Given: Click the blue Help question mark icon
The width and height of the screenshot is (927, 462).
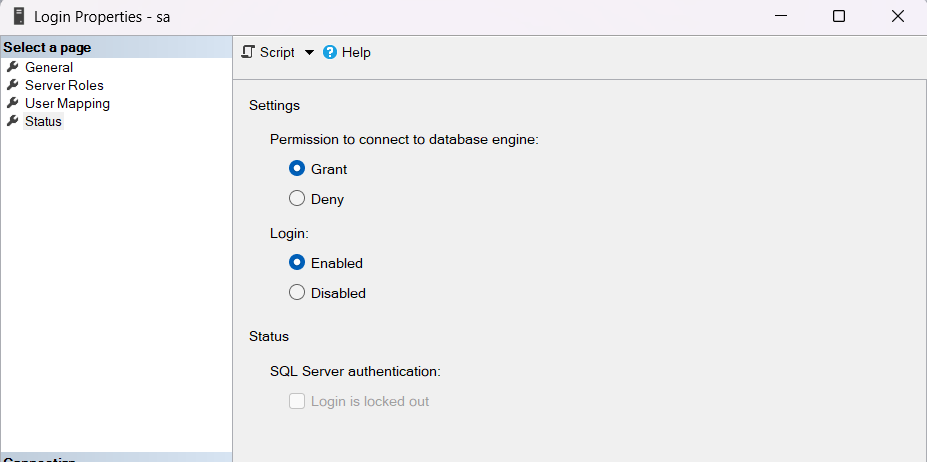Looking at the screenshot, I should [x=330, y=52].
